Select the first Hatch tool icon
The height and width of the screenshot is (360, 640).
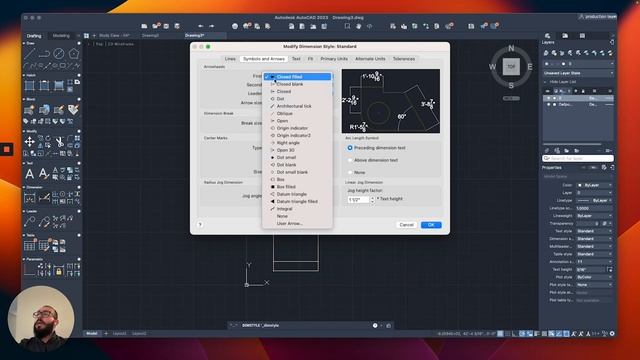(x=29, y=86)
